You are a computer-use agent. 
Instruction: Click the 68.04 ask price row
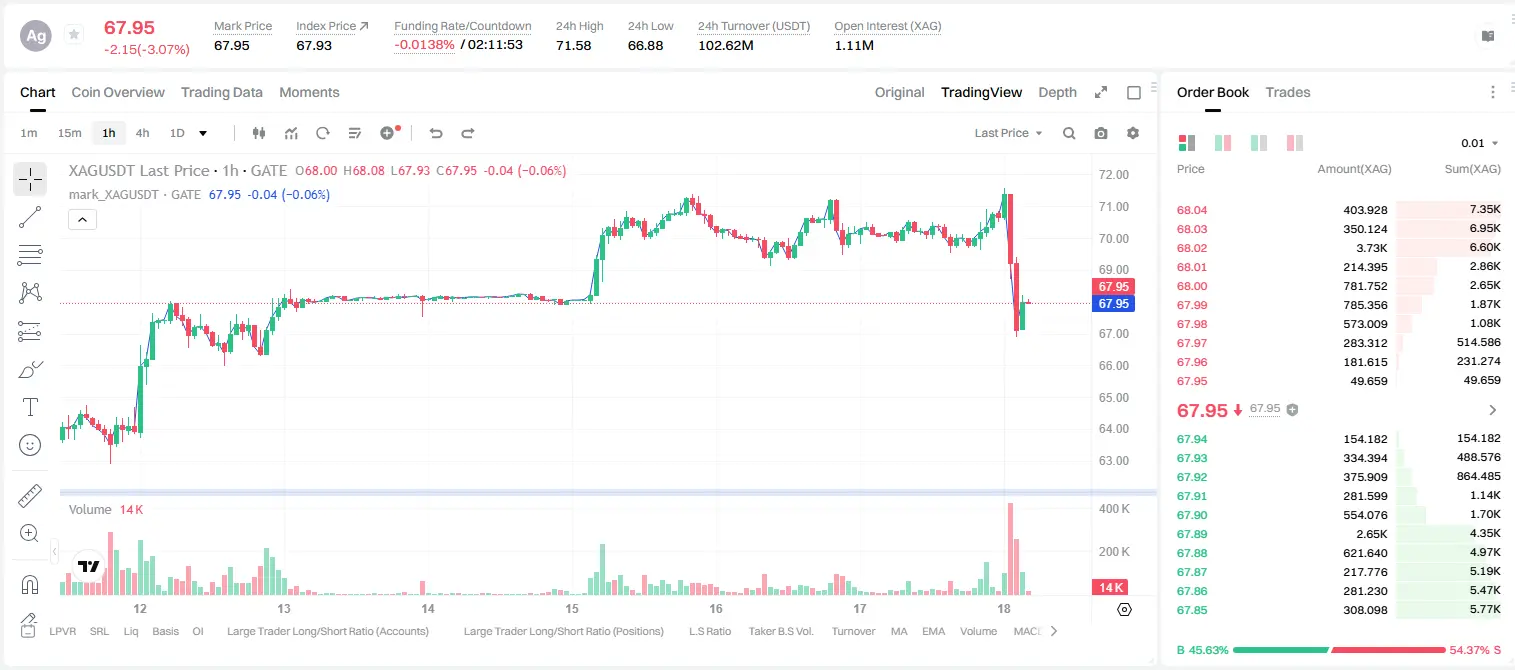(x=1340, y=210)
